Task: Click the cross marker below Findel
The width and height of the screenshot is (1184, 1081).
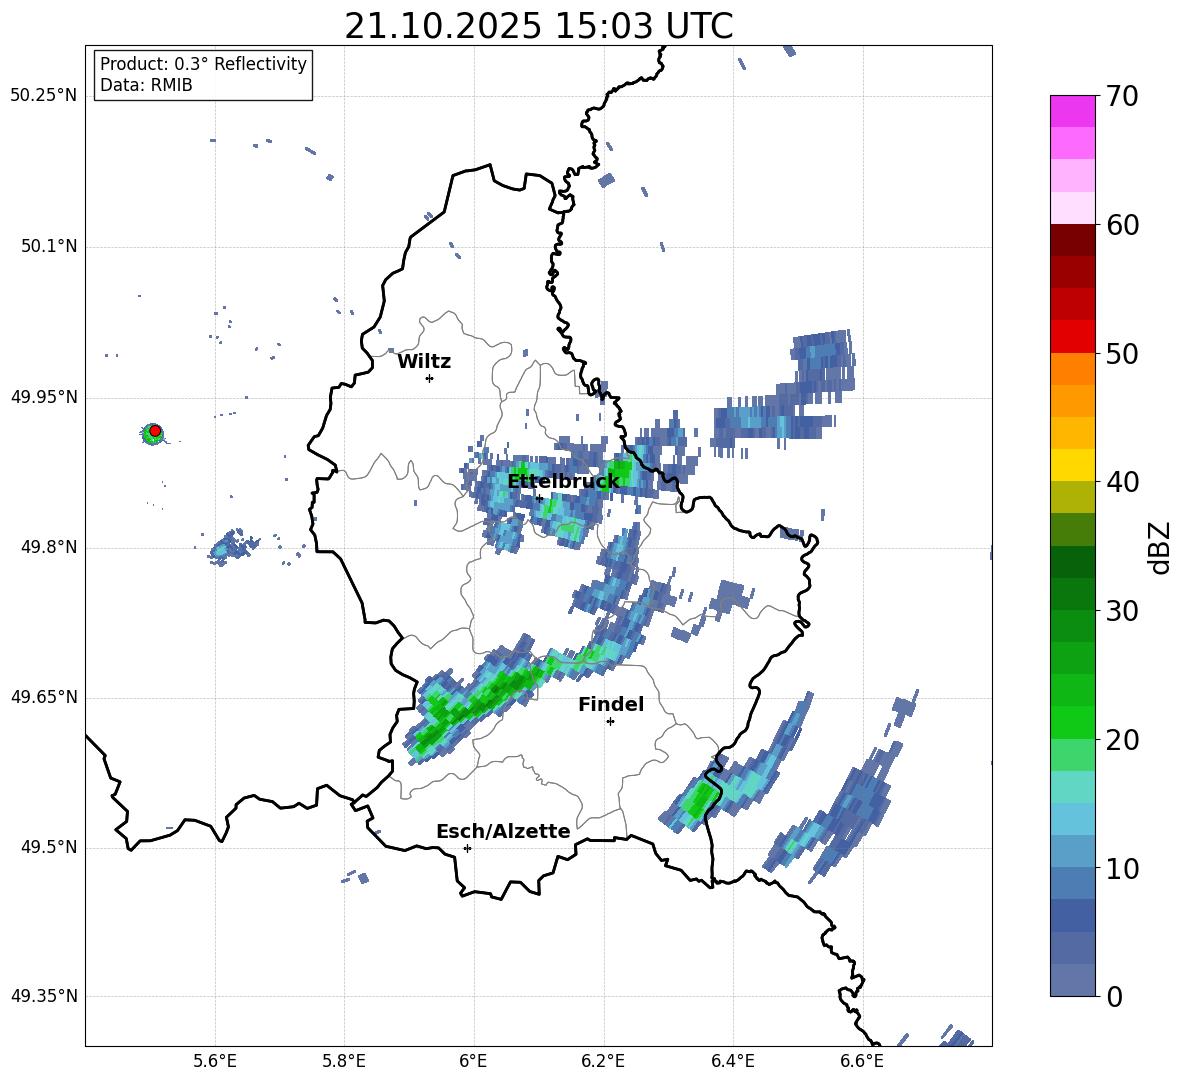Action: click(x=610, y=722)
